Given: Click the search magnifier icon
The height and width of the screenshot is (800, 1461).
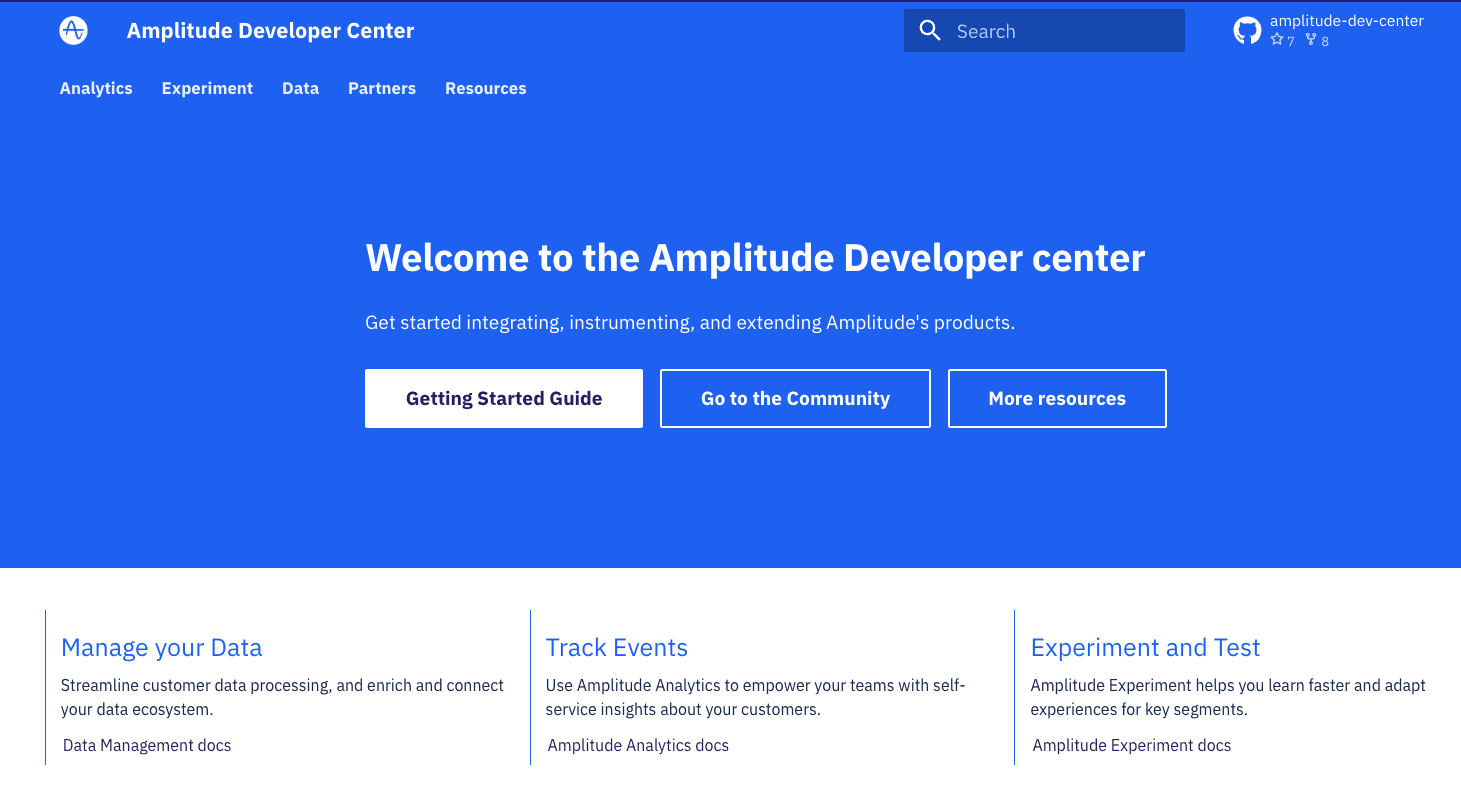Looking at the screenshot, I should point(929,30).
